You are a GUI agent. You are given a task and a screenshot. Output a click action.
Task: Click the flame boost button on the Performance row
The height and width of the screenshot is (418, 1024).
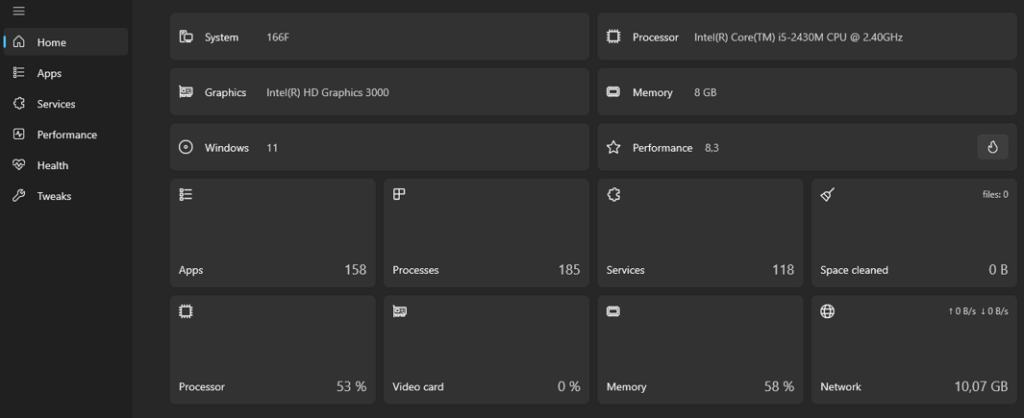993,147
